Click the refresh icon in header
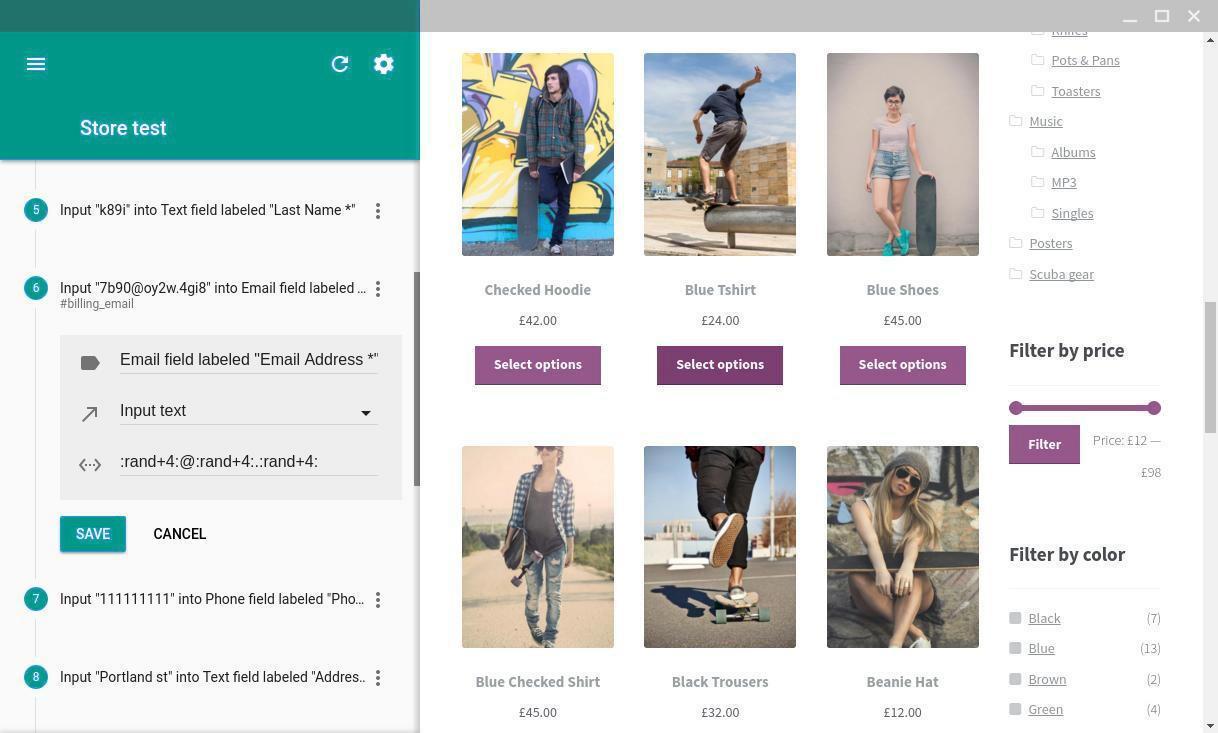Screen dimensions: 1218x733 point(340,64)
